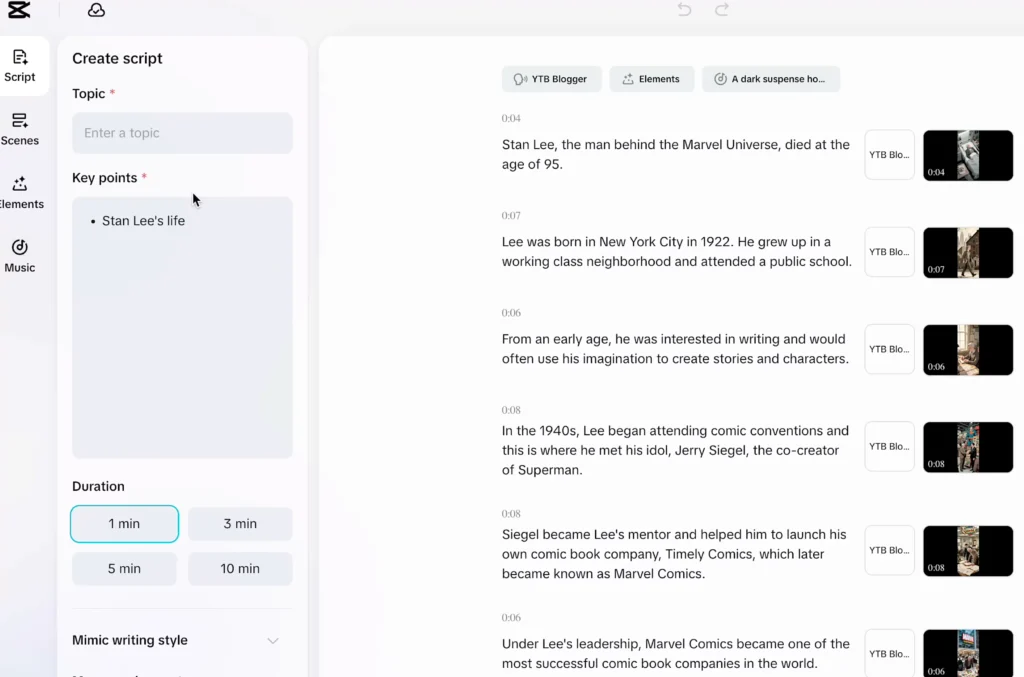The image size is (1024, 677).
Task: Select the thumbnail for the Siegel mentor scene
Action: [968, 551]
